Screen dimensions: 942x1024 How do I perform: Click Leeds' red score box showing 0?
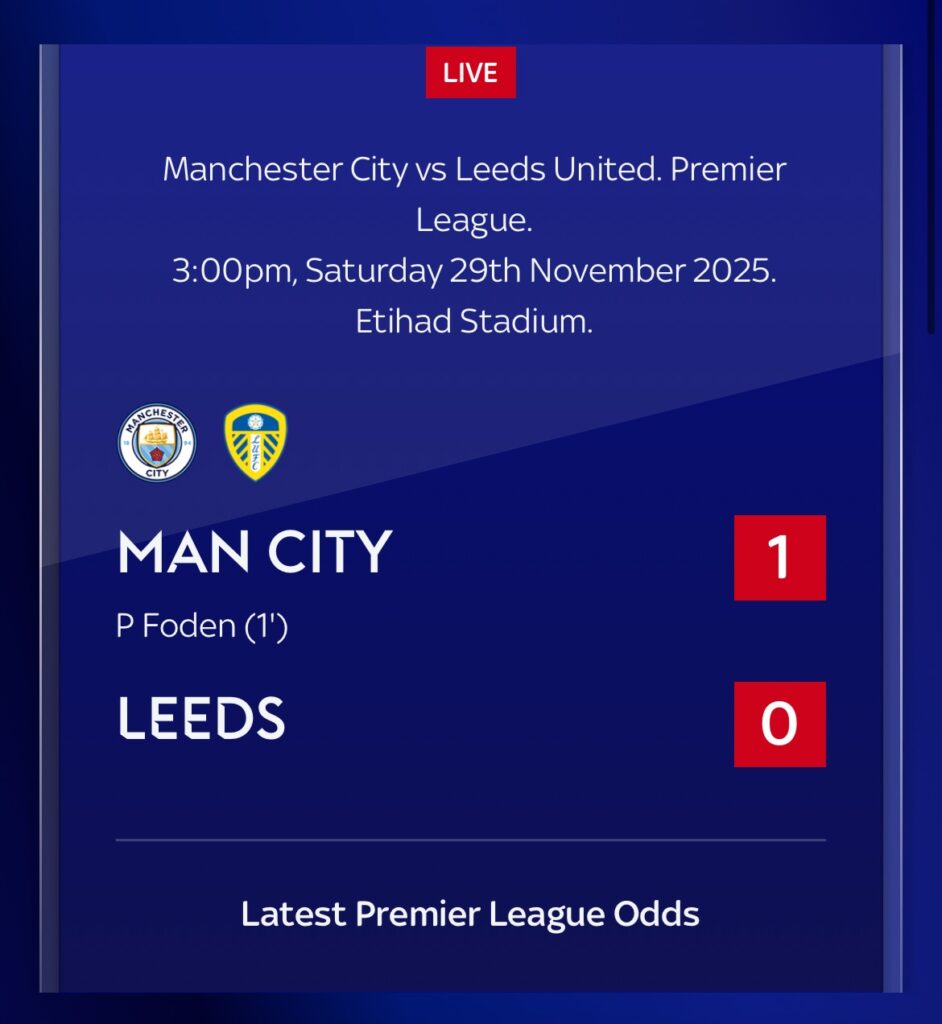pyautogui.click(x=779, y=724)
